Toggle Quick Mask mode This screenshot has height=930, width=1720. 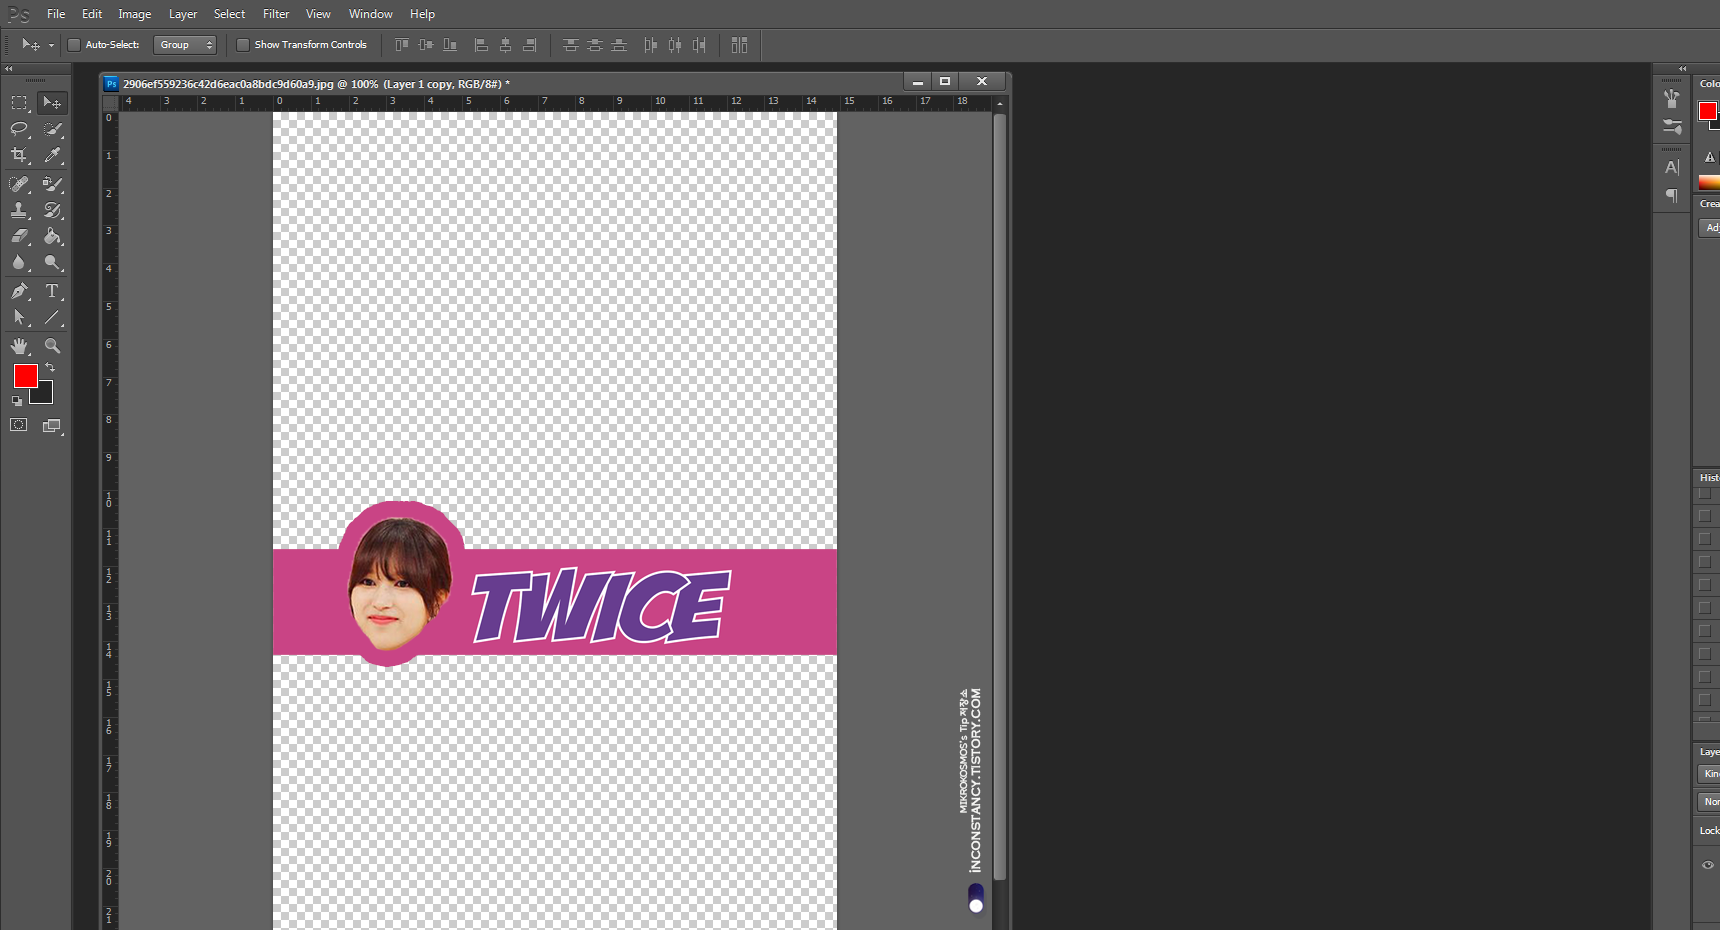[19, 425]
